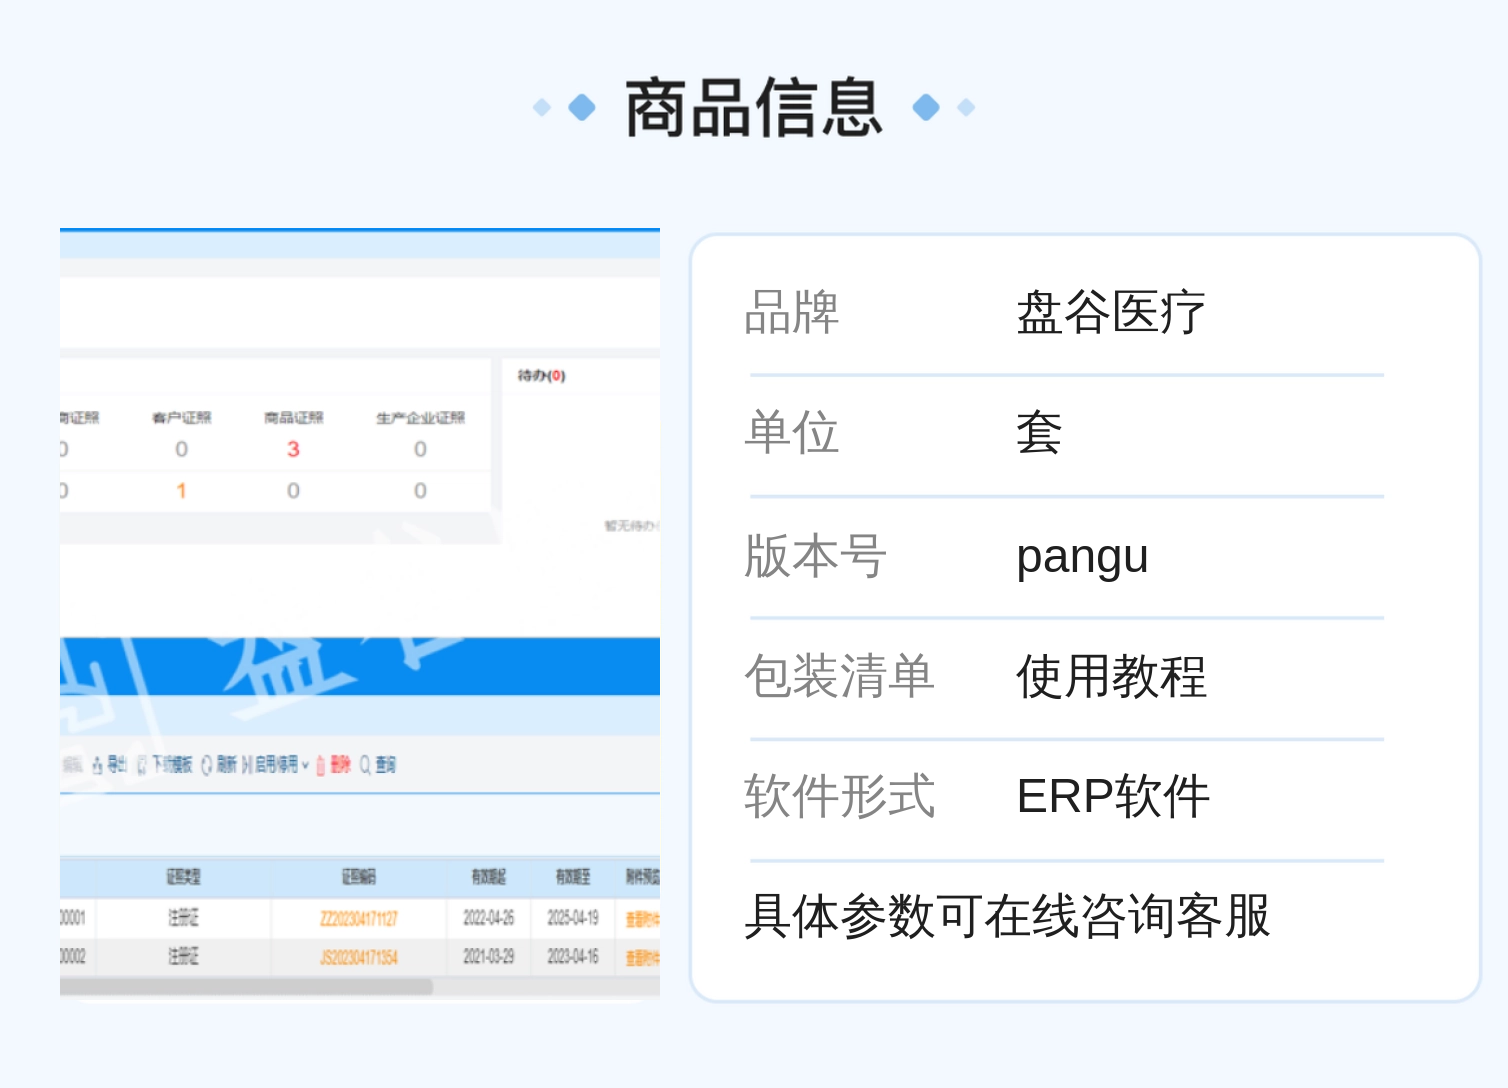1508x1088 pixels.
Task: Click the orange count 1 under 客户证照
Action: (x=181, y=491)
